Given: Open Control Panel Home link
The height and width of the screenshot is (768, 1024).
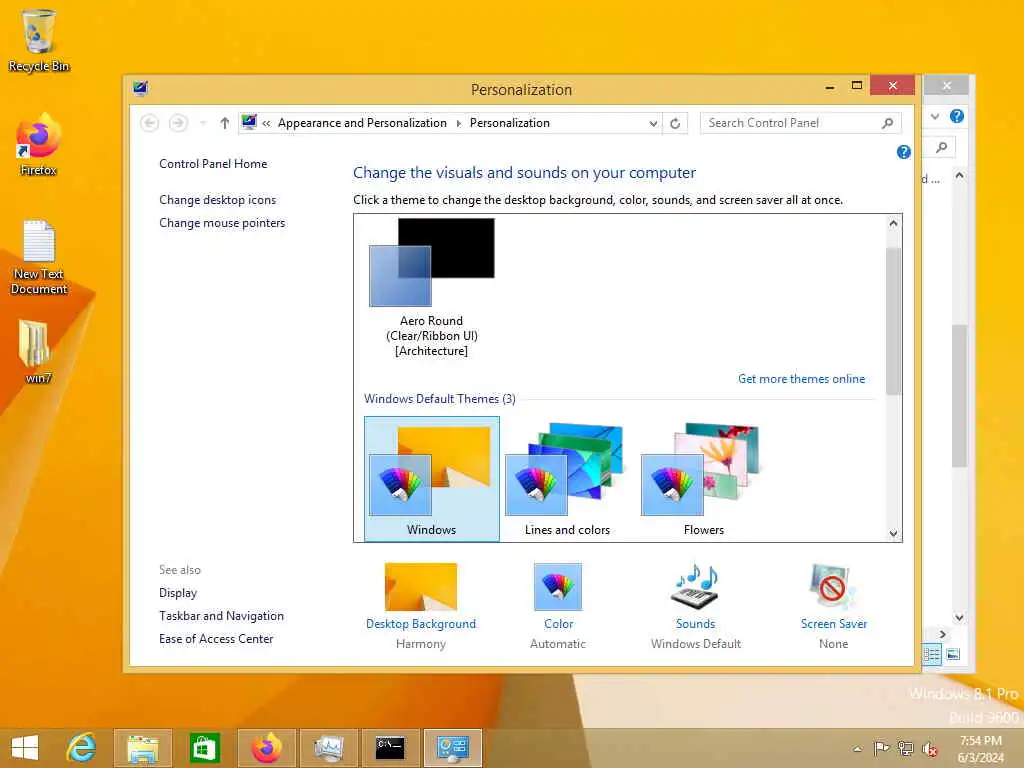Looking at the screenshot, I should [213, 164].
